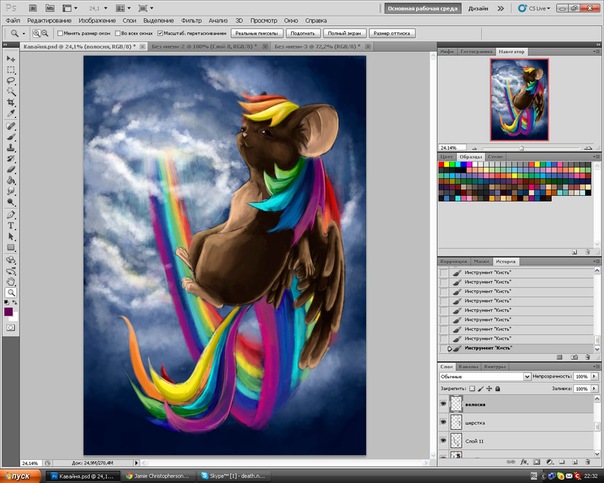Select the Rectangular Marquee tool

(x=11, y=70)
